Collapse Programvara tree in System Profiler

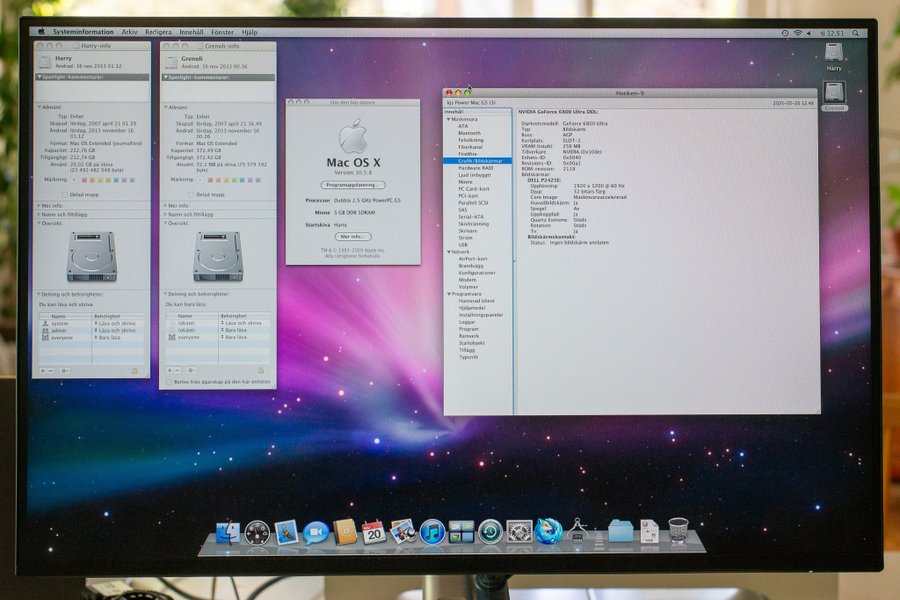pos(449,294)
